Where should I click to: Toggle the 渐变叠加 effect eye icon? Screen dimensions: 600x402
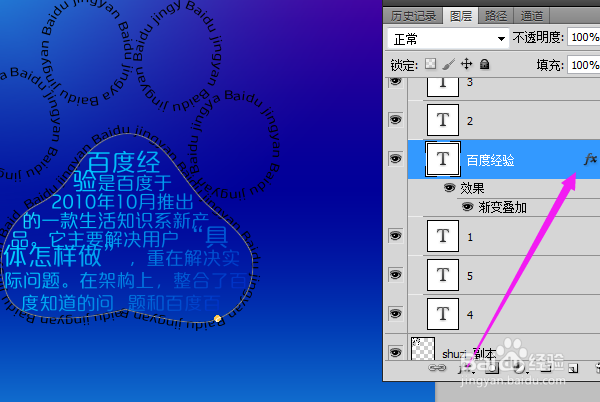467,207
